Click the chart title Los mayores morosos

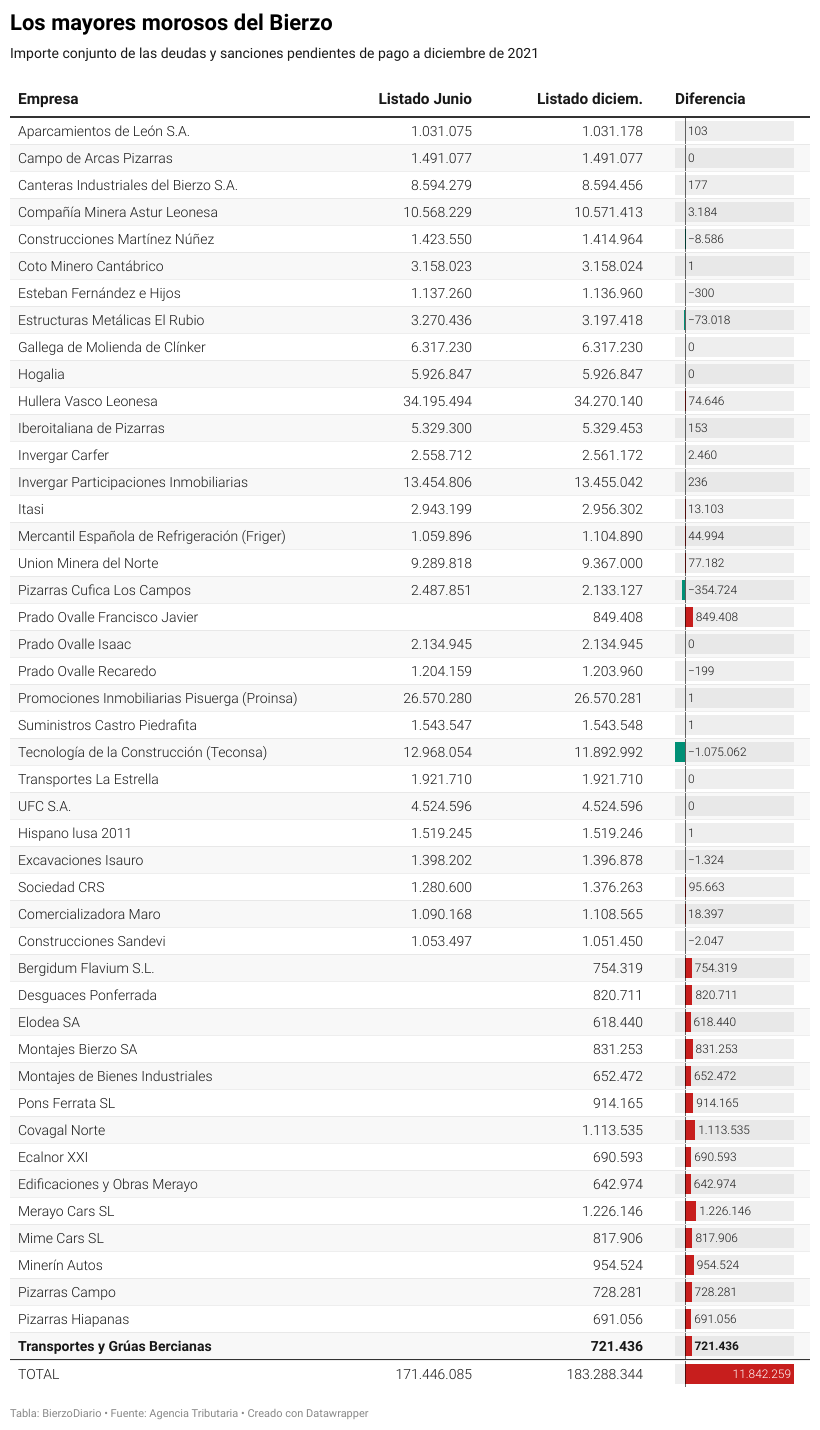pos(171,22)
